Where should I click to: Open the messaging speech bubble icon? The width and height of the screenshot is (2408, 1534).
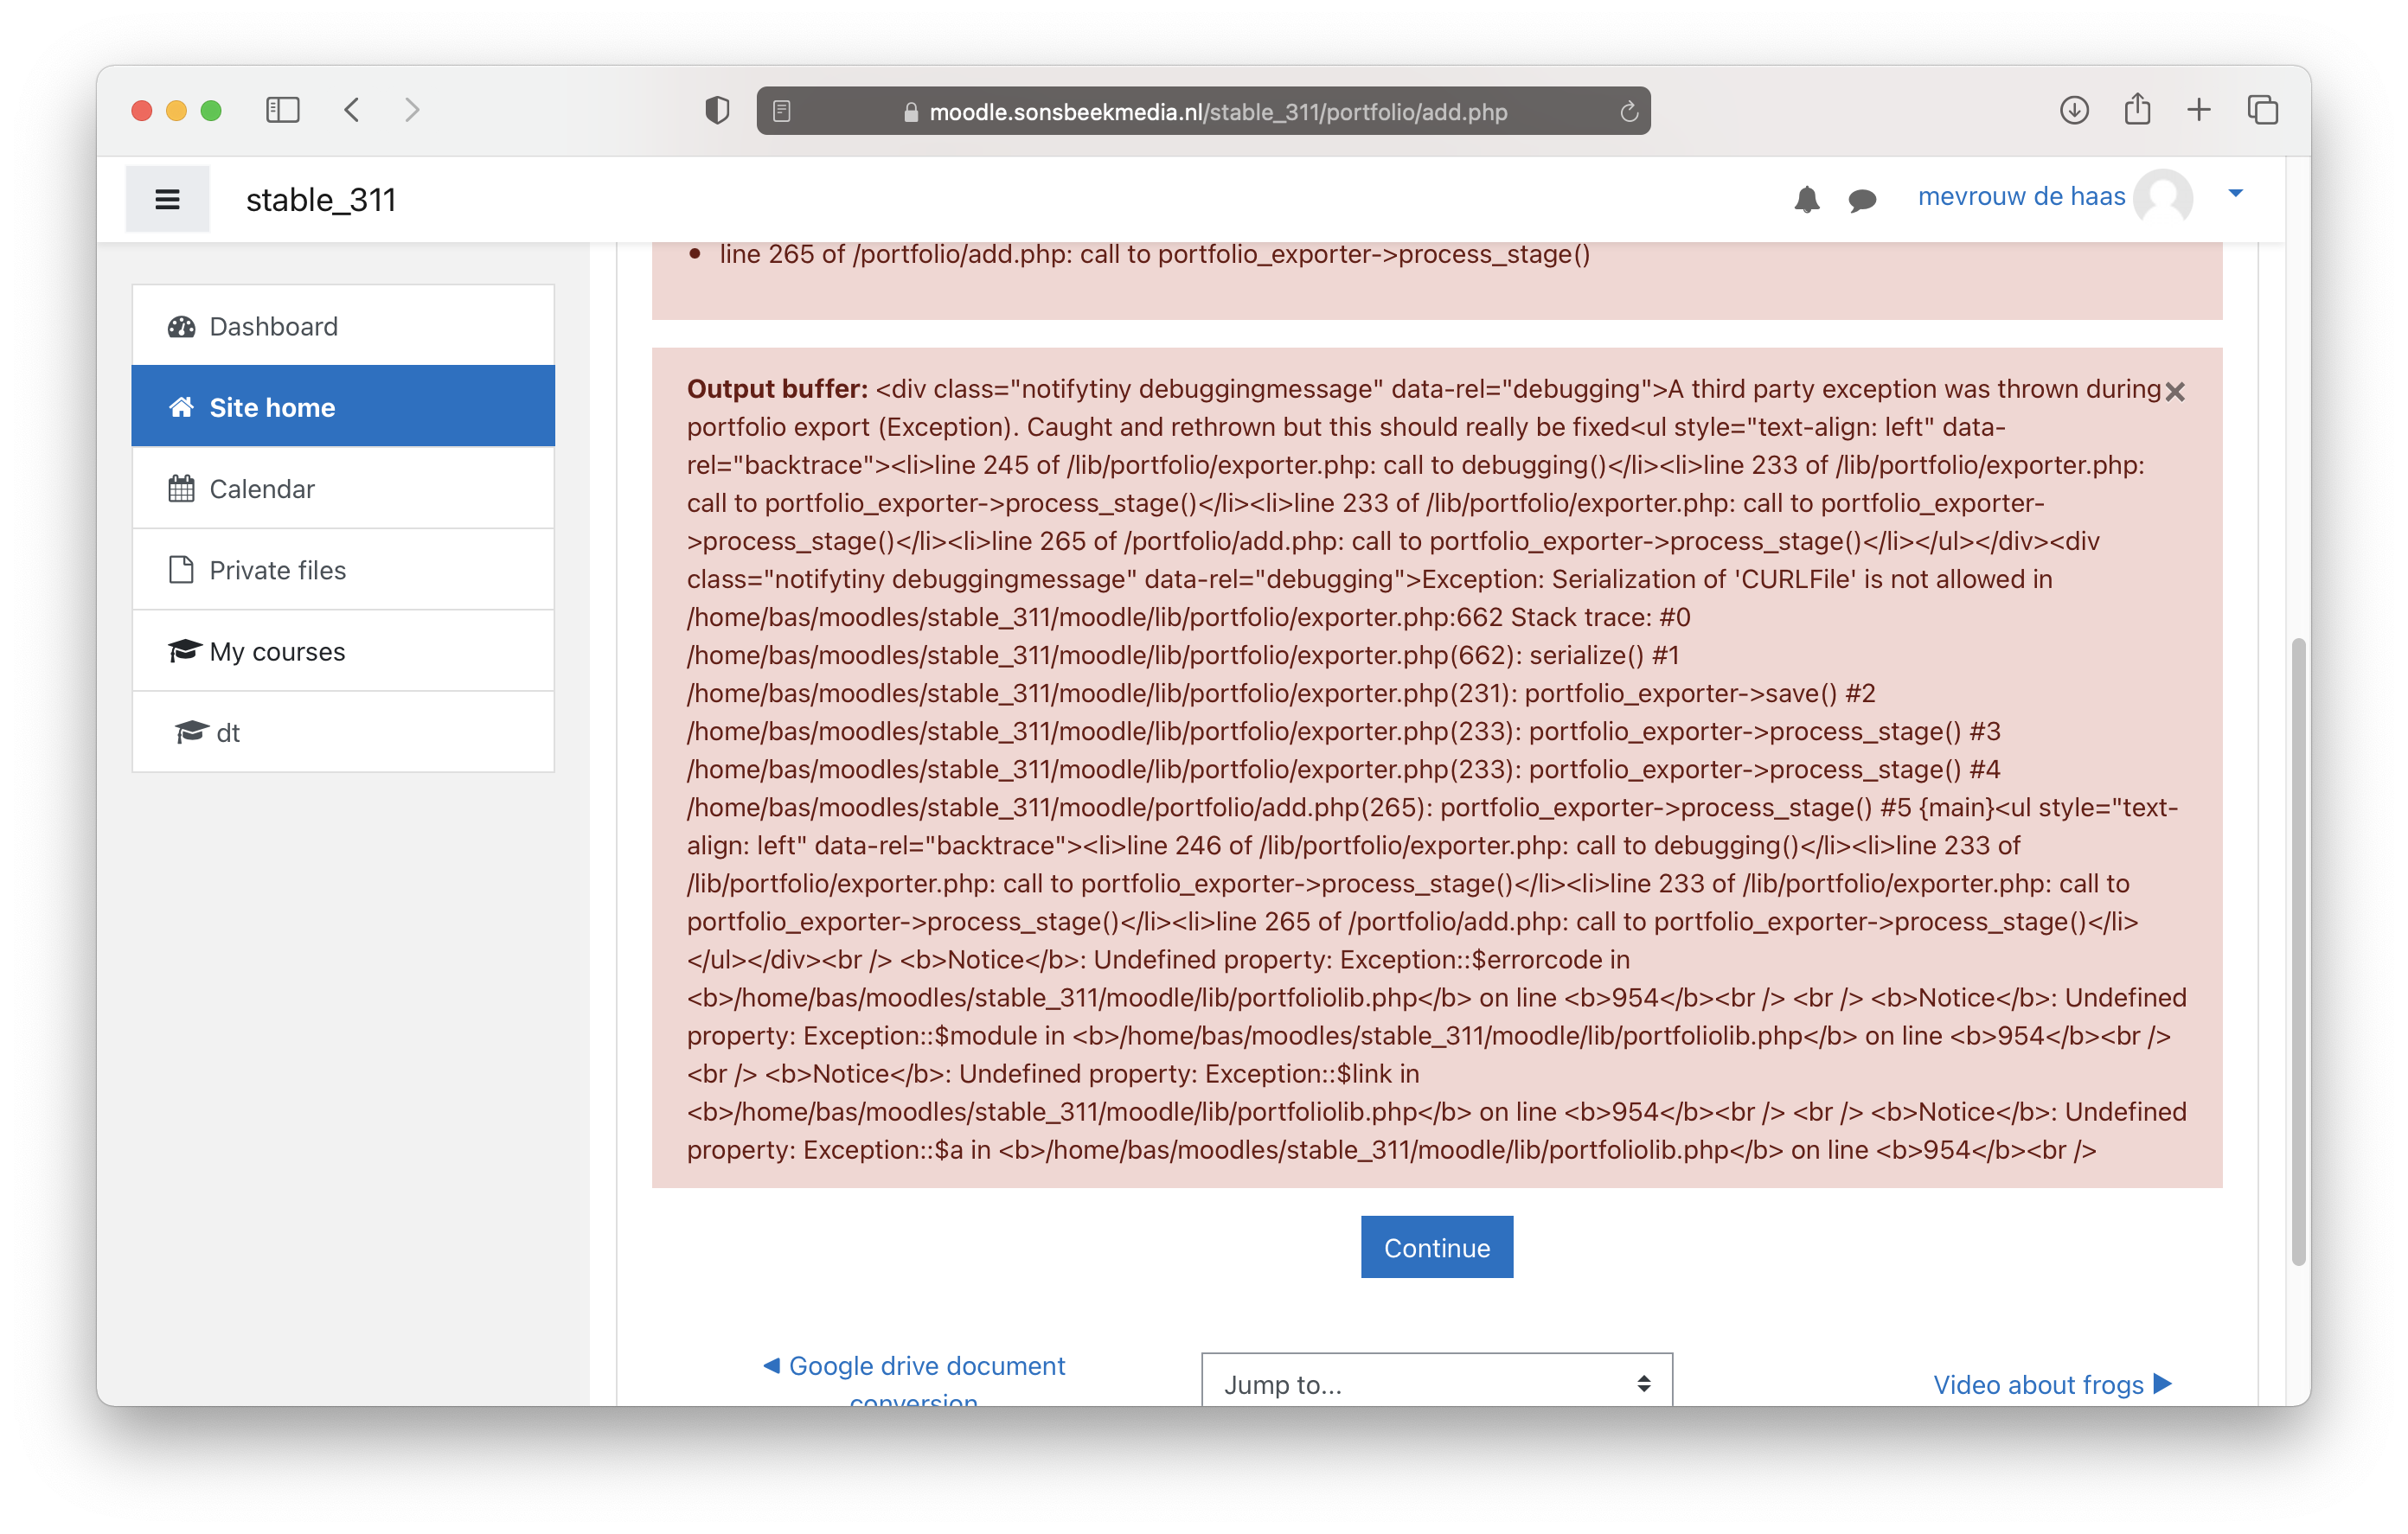point(1862,200)
